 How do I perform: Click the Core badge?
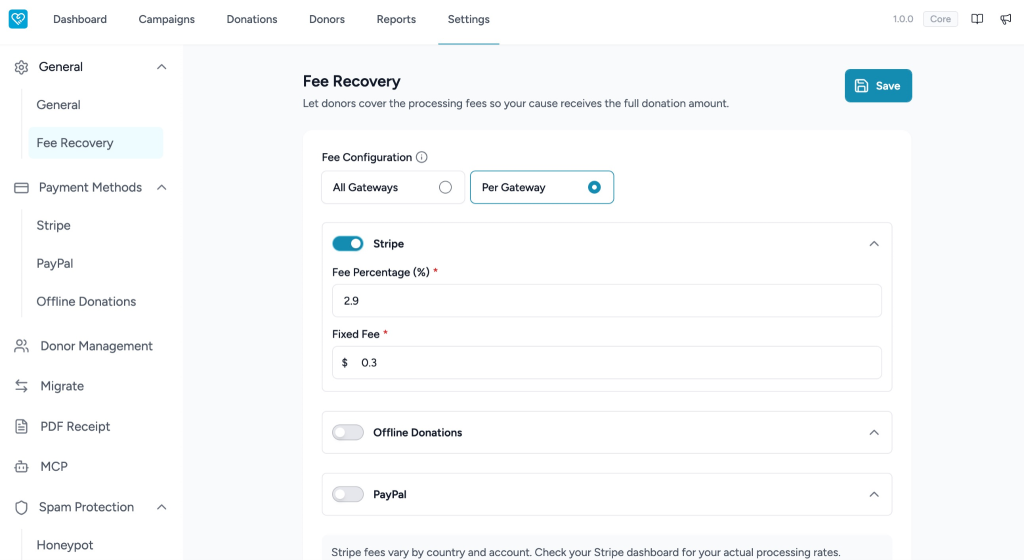[940, 19]
